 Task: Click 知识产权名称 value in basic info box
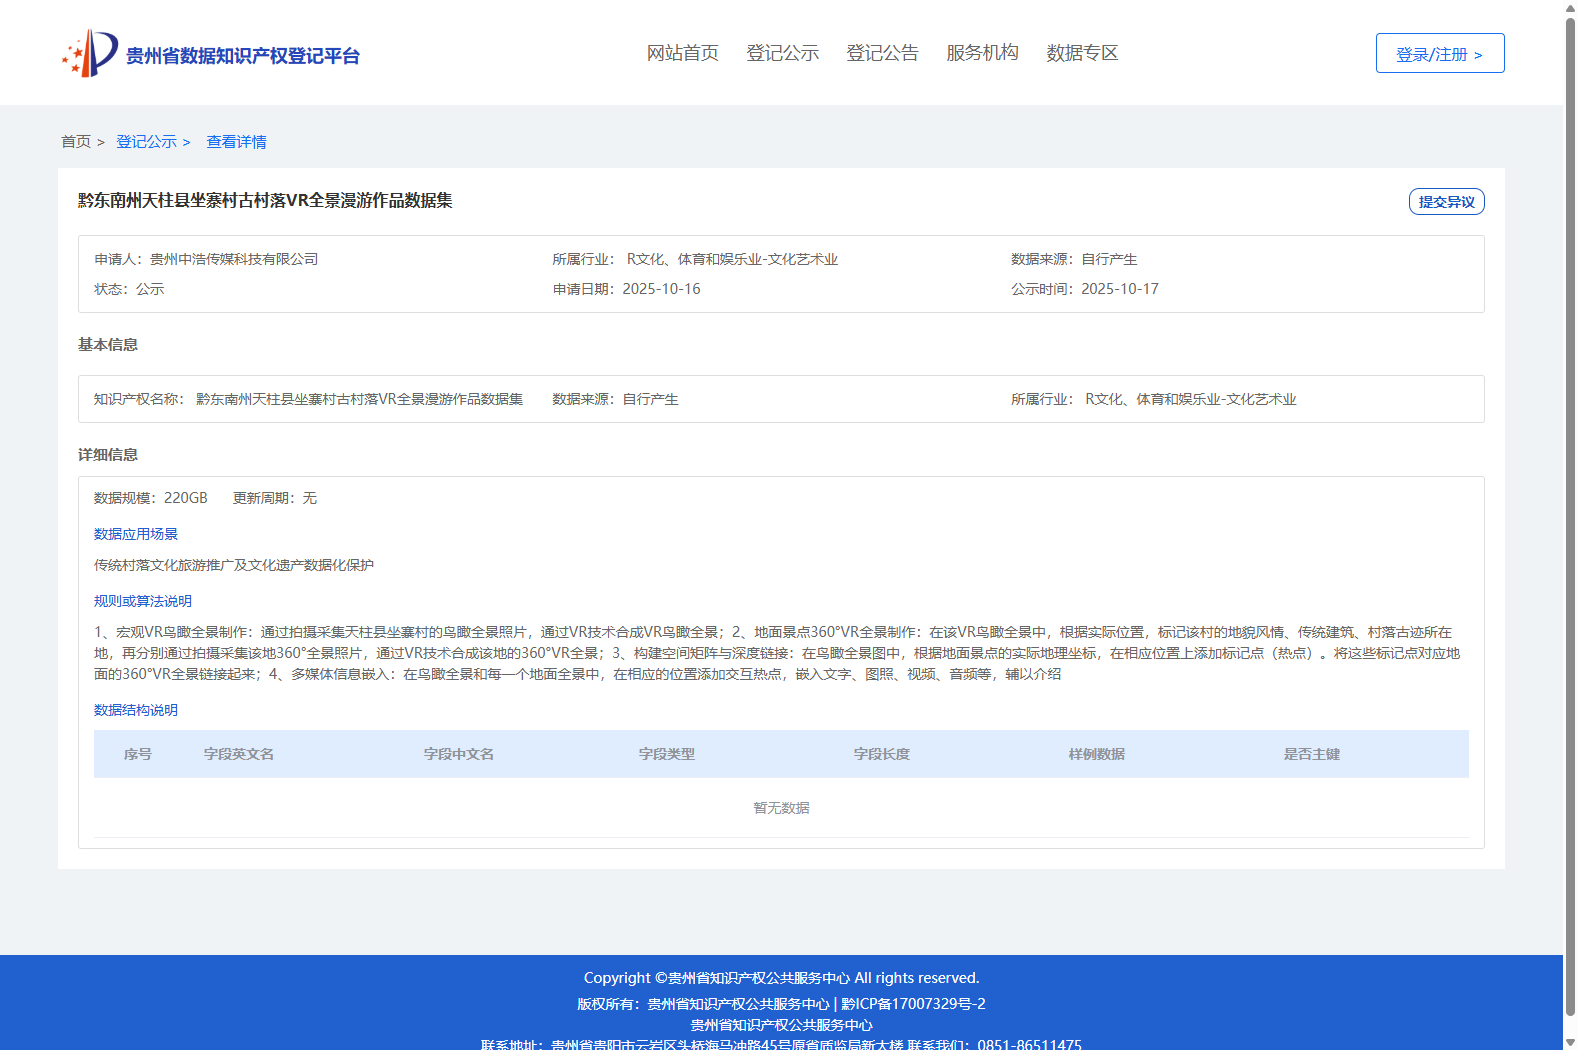point(360,399)
